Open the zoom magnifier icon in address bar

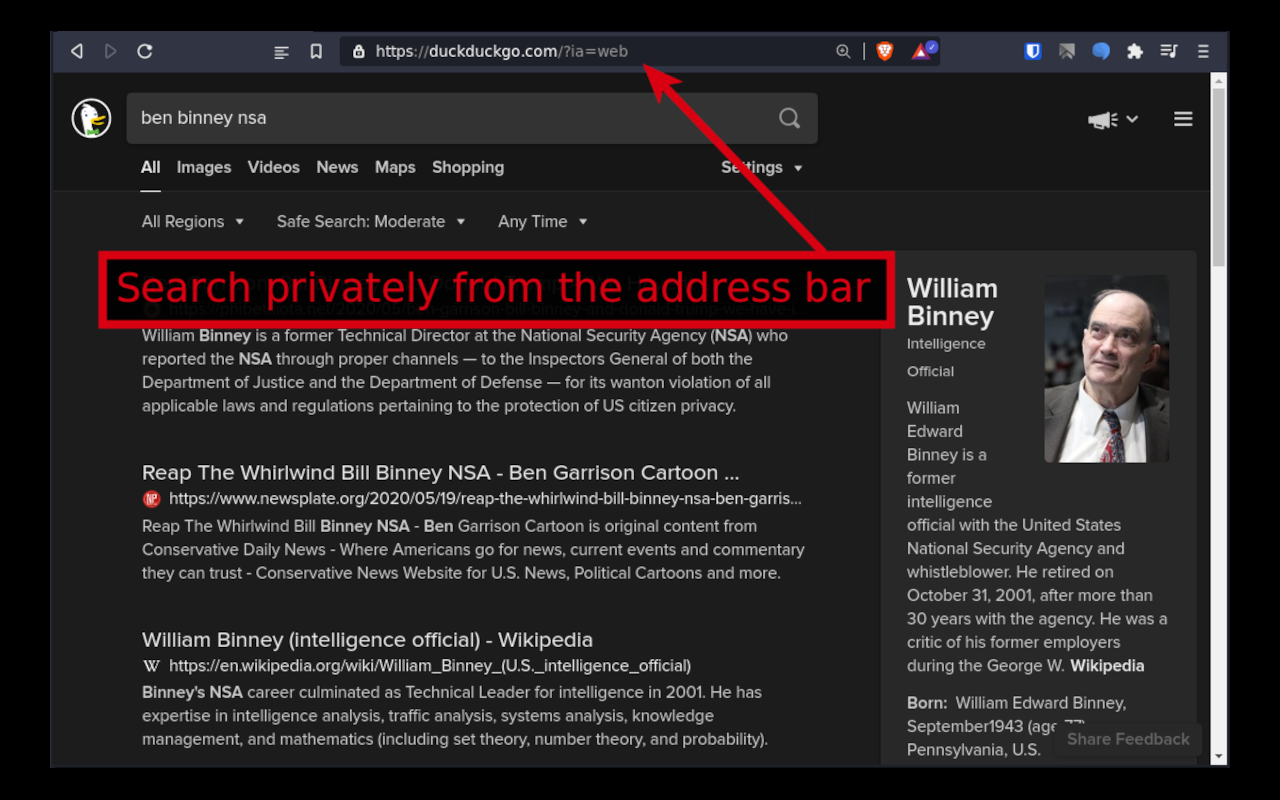pyautogui.click(x=843, y=51)
